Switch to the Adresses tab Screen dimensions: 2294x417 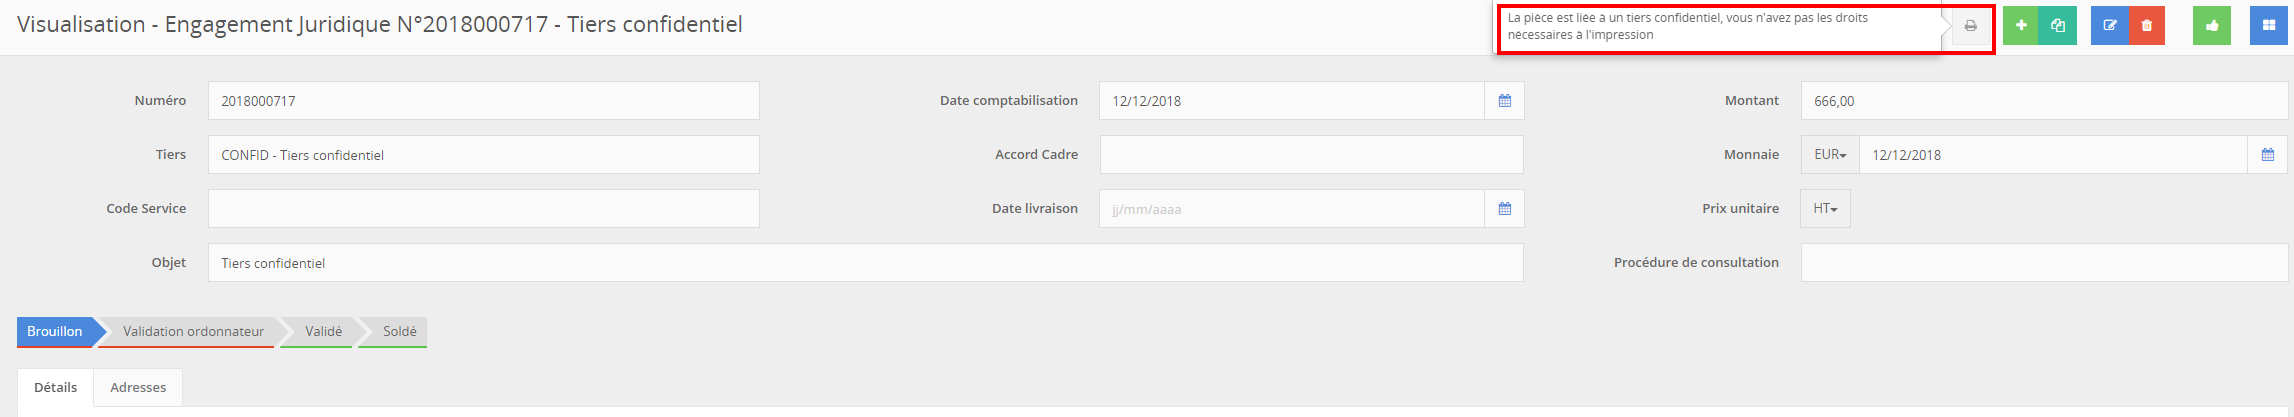click(138, 388)
